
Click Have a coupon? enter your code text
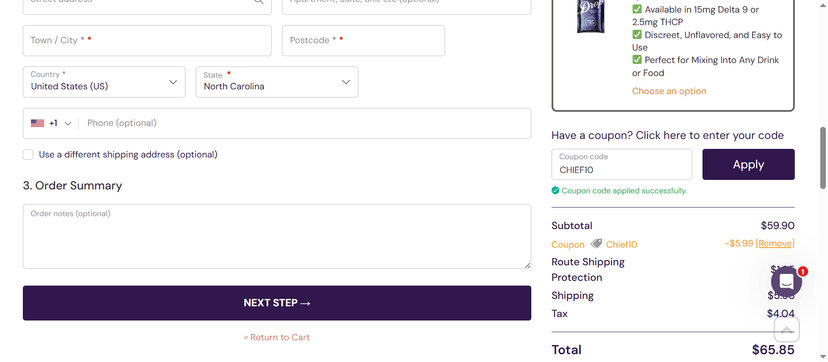(x=667, y=136)
